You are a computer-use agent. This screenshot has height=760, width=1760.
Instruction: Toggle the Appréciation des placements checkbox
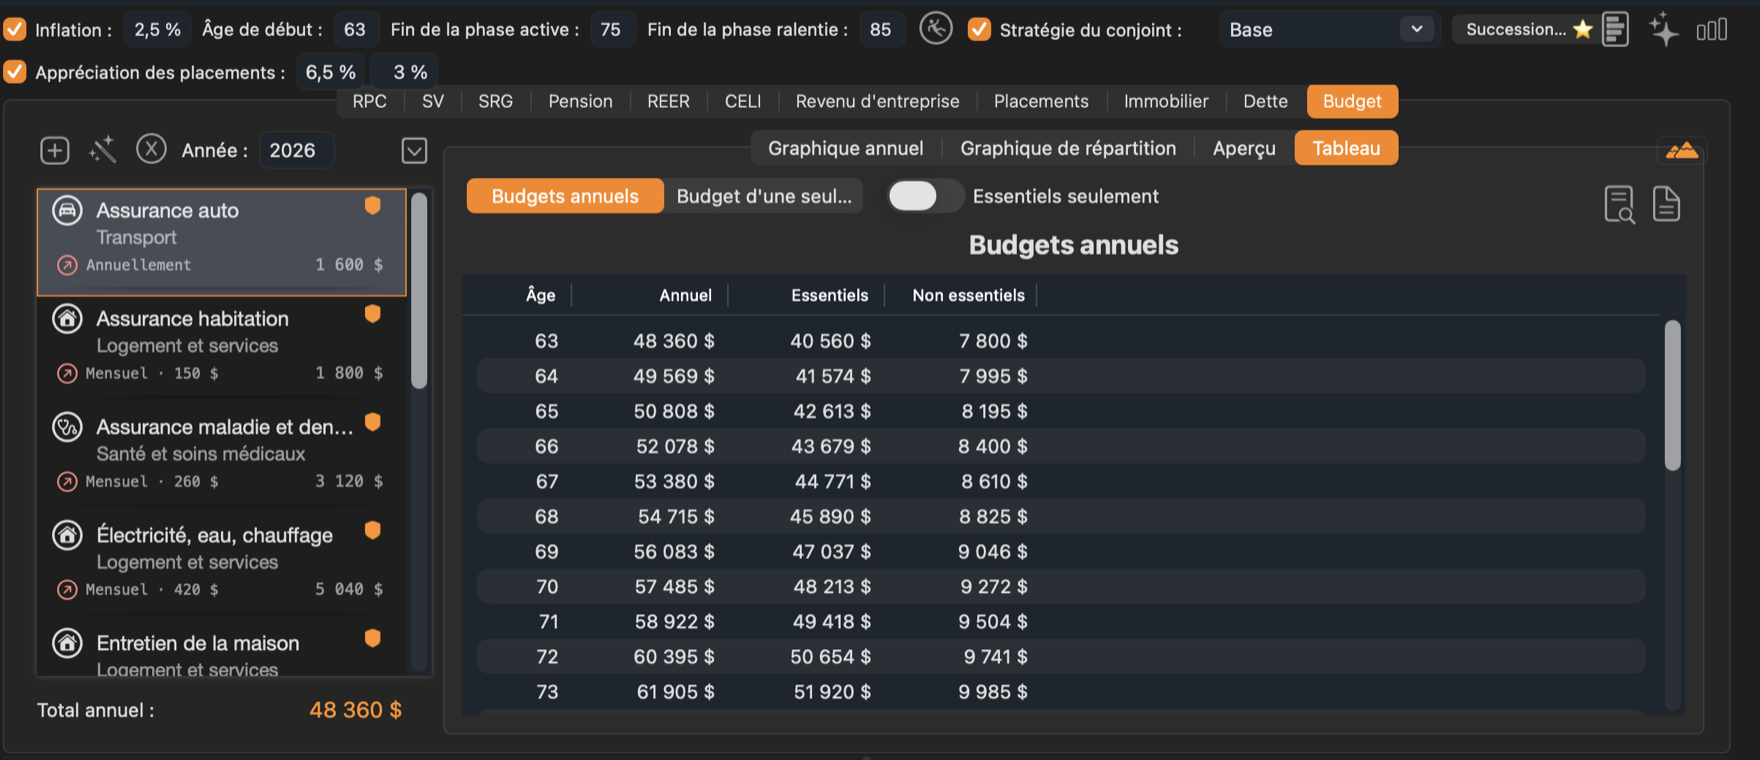[15, 72]
